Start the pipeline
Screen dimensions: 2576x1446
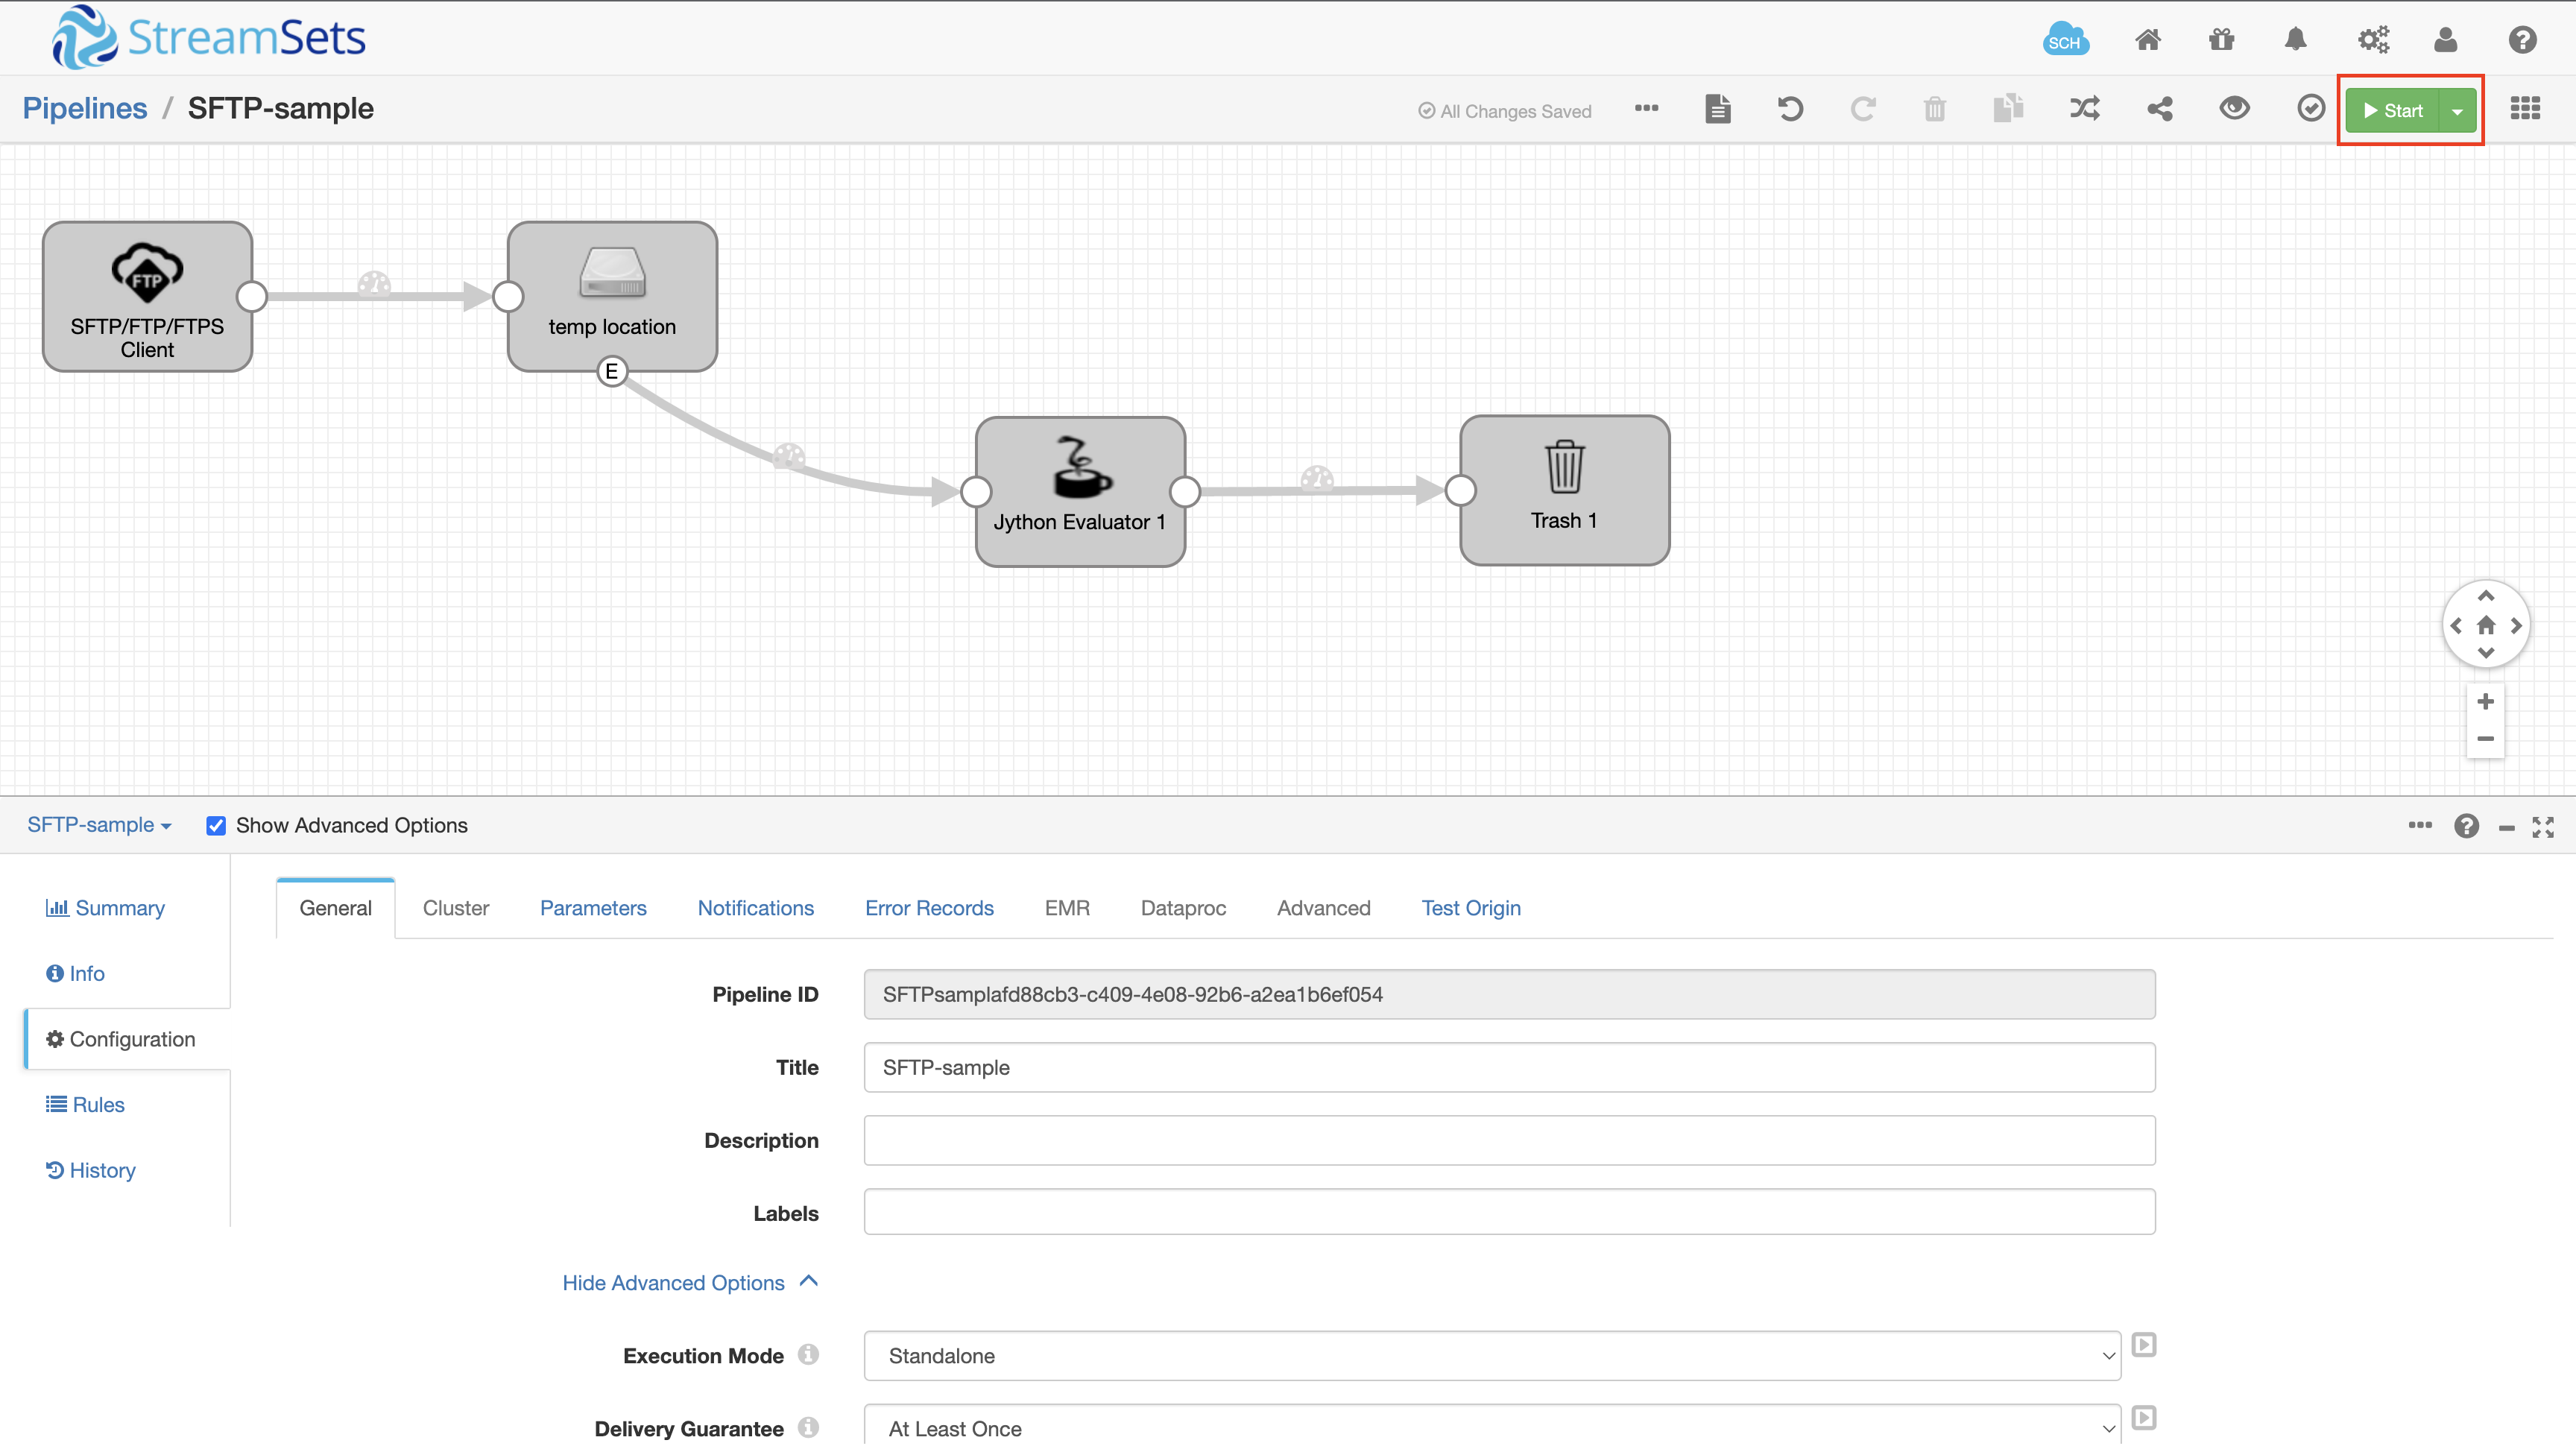tap(2393, 111)
